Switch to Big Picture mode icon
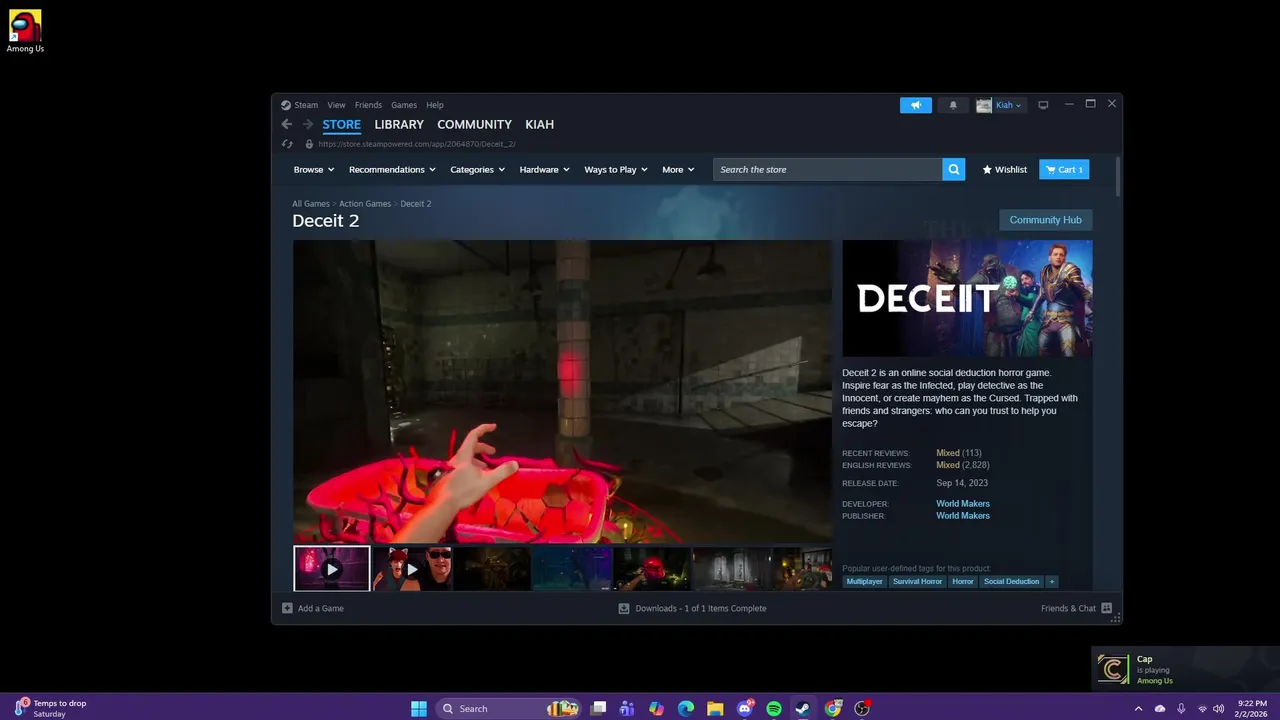This screenshot has height=720, width=1280. click(1043, 105)
